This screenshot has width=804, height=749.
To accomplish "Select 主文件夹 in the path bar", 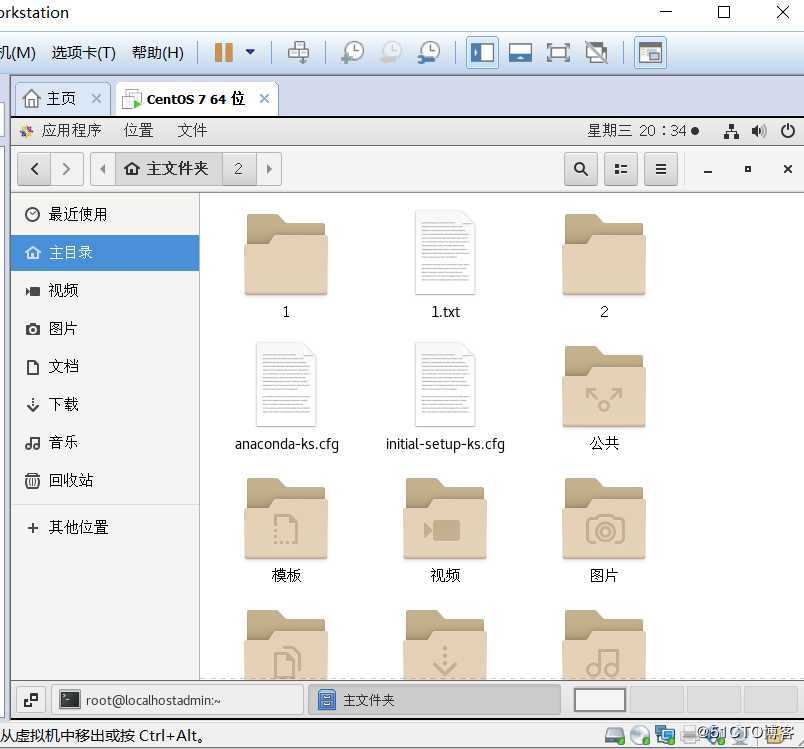I will coord(169,169).
